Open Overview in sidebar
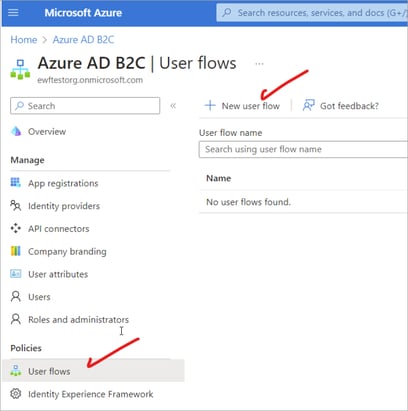 [47, 132]
